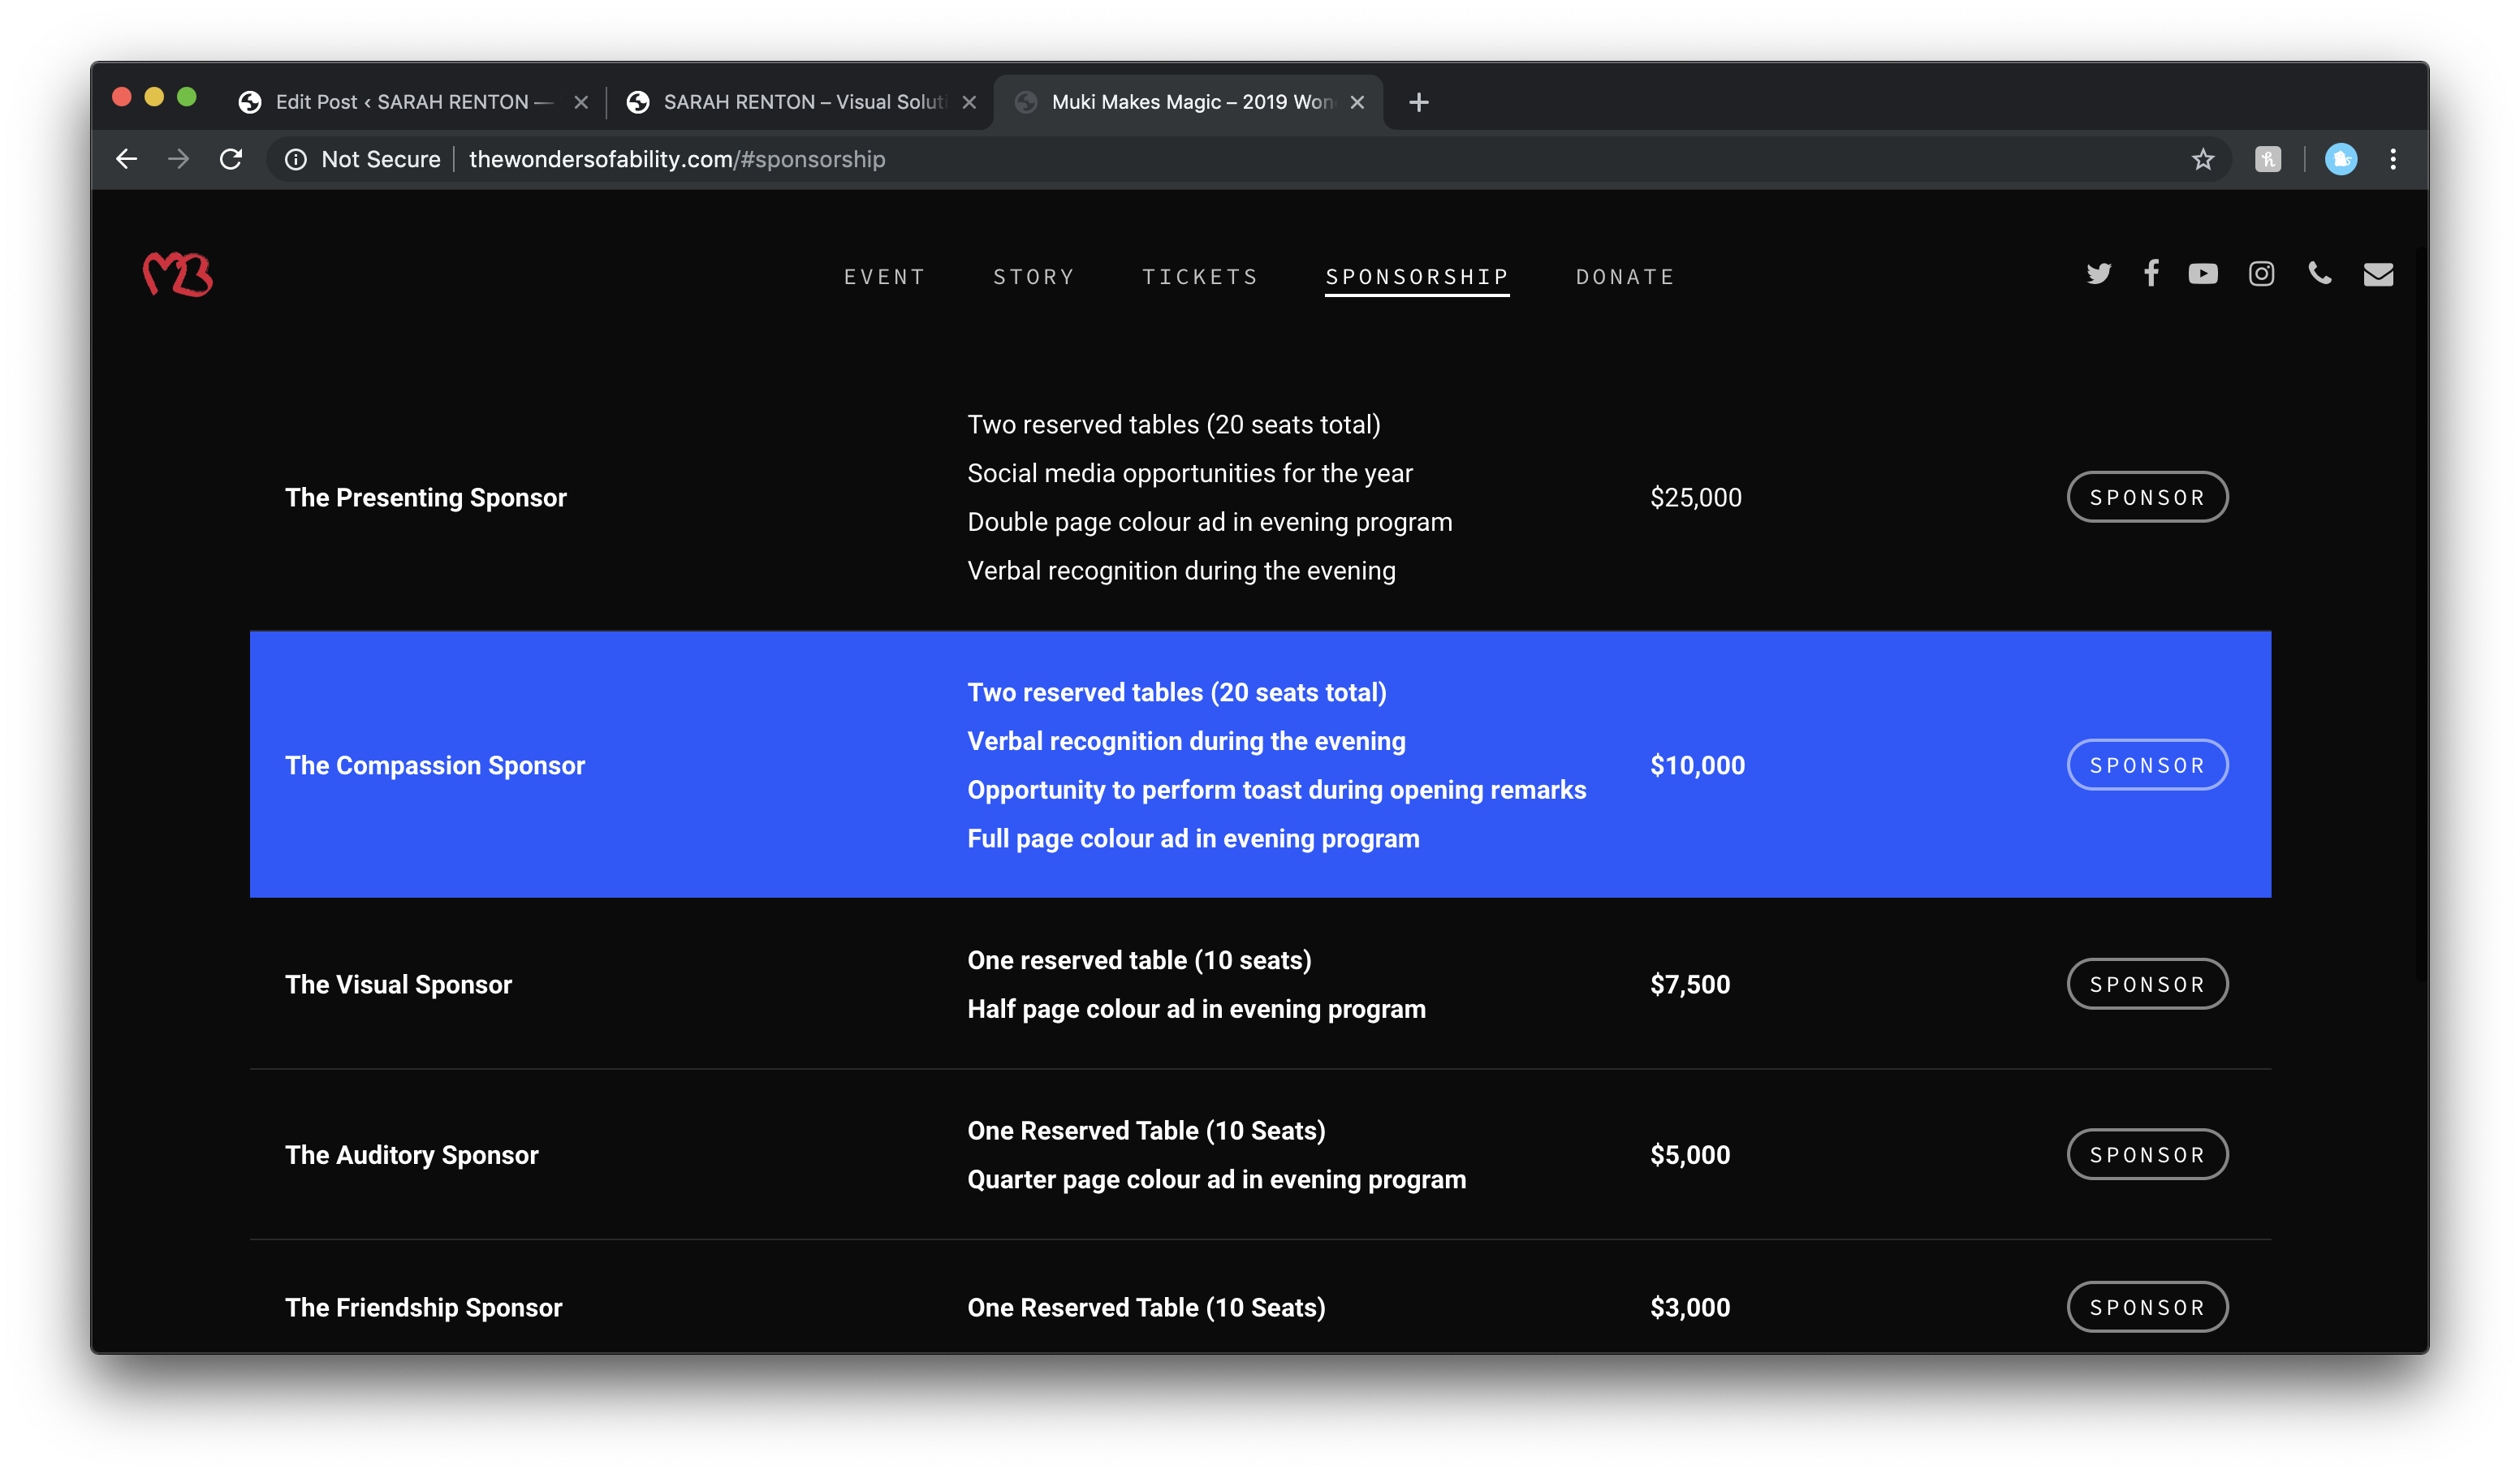The height and width of the screenshot is (1474, 2520).
Task: Click 'Opportunity to perform toast during opening remarks'
Action: click(x=1277, y=790)
